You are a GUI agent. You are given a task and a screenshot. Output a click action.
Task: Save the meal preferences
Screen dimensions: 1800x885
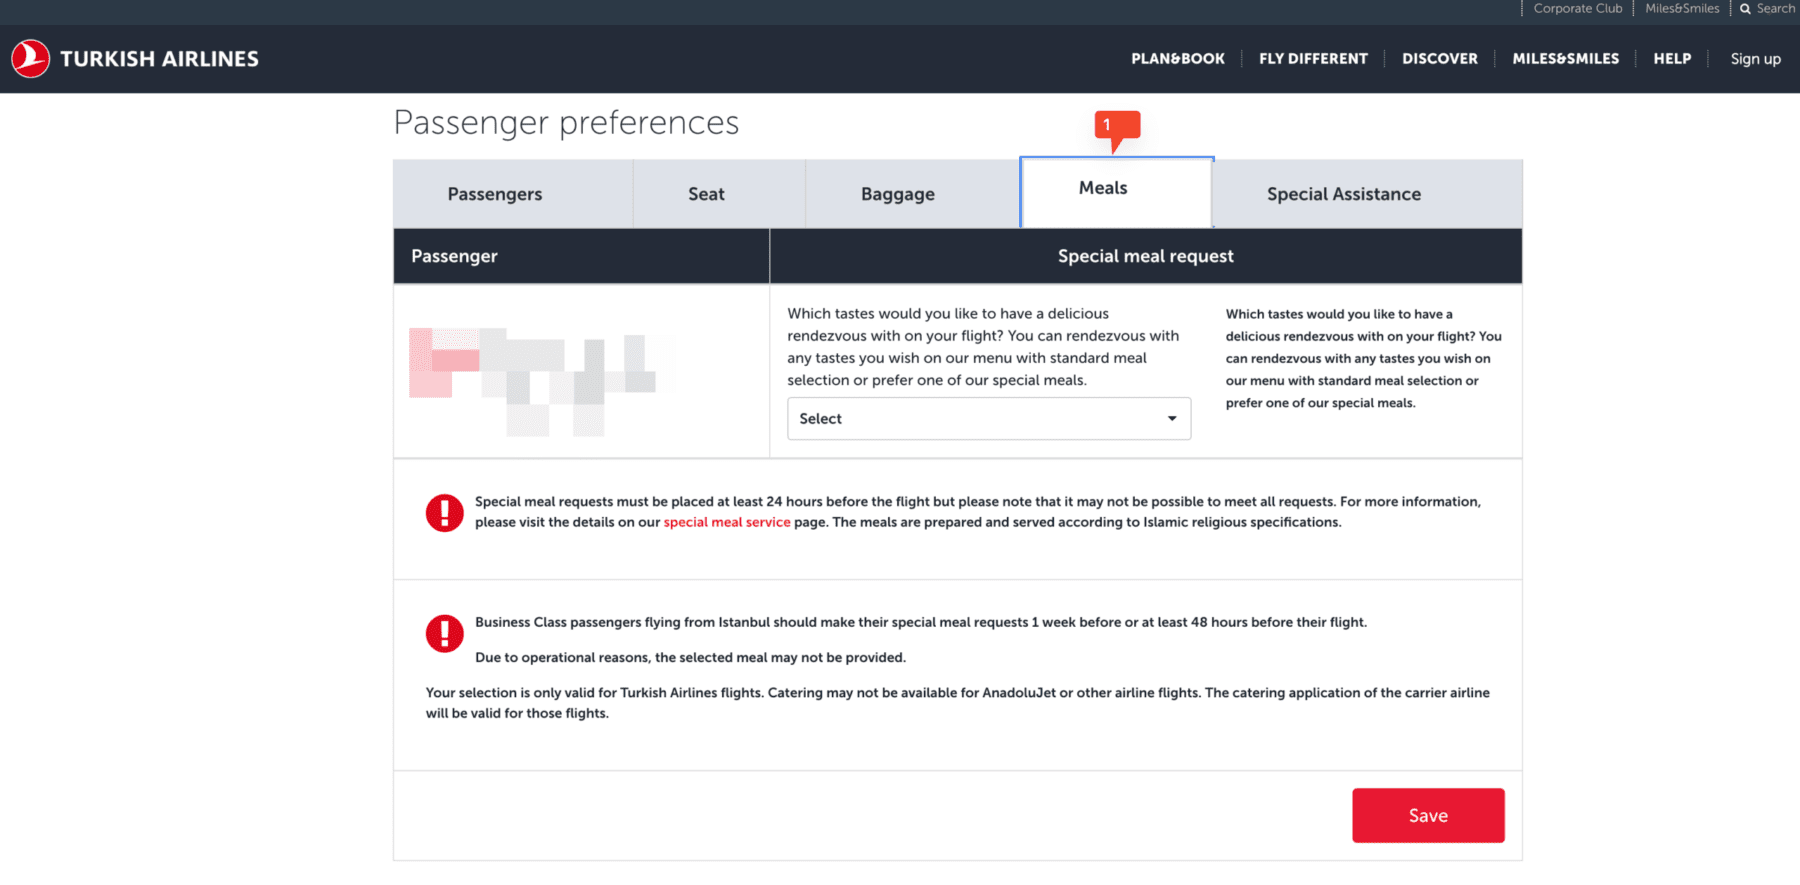[1428, 816]
